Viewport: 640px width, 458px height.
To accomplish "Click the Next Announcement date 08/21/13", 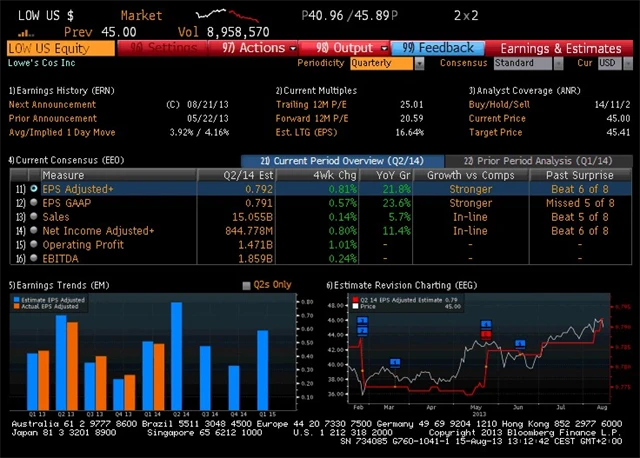I will pos(208,104).
